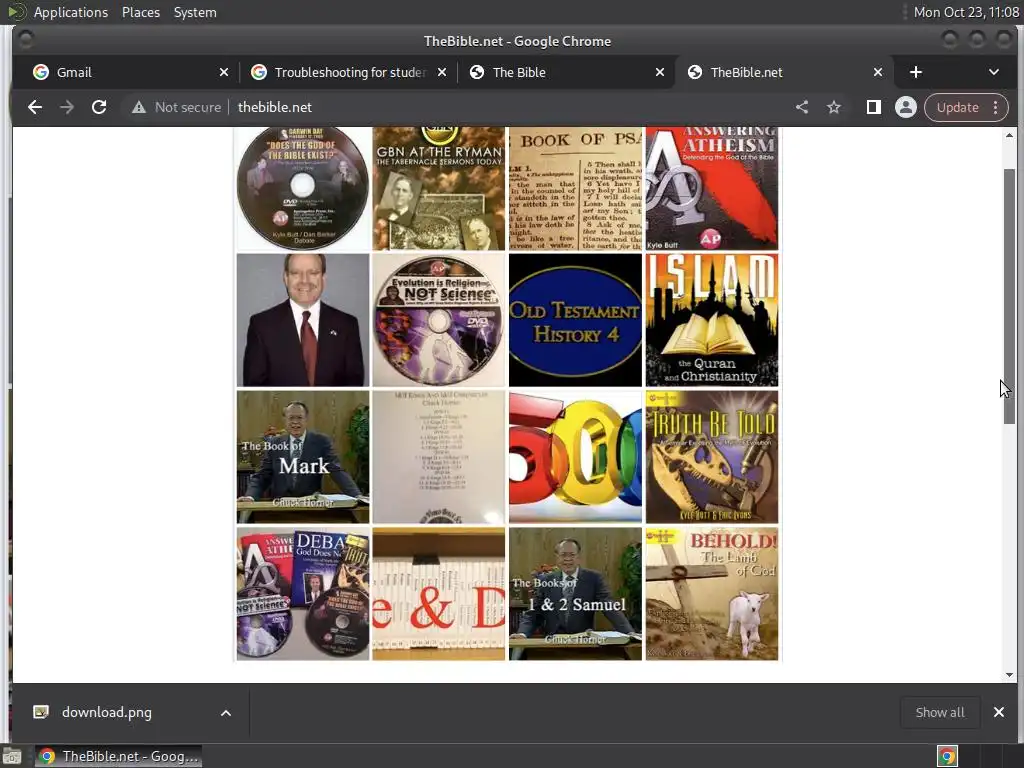Click the page vertical scrollbar thumb
The width and height of the screenshot is (1024, 768).
coord(1009,296)
